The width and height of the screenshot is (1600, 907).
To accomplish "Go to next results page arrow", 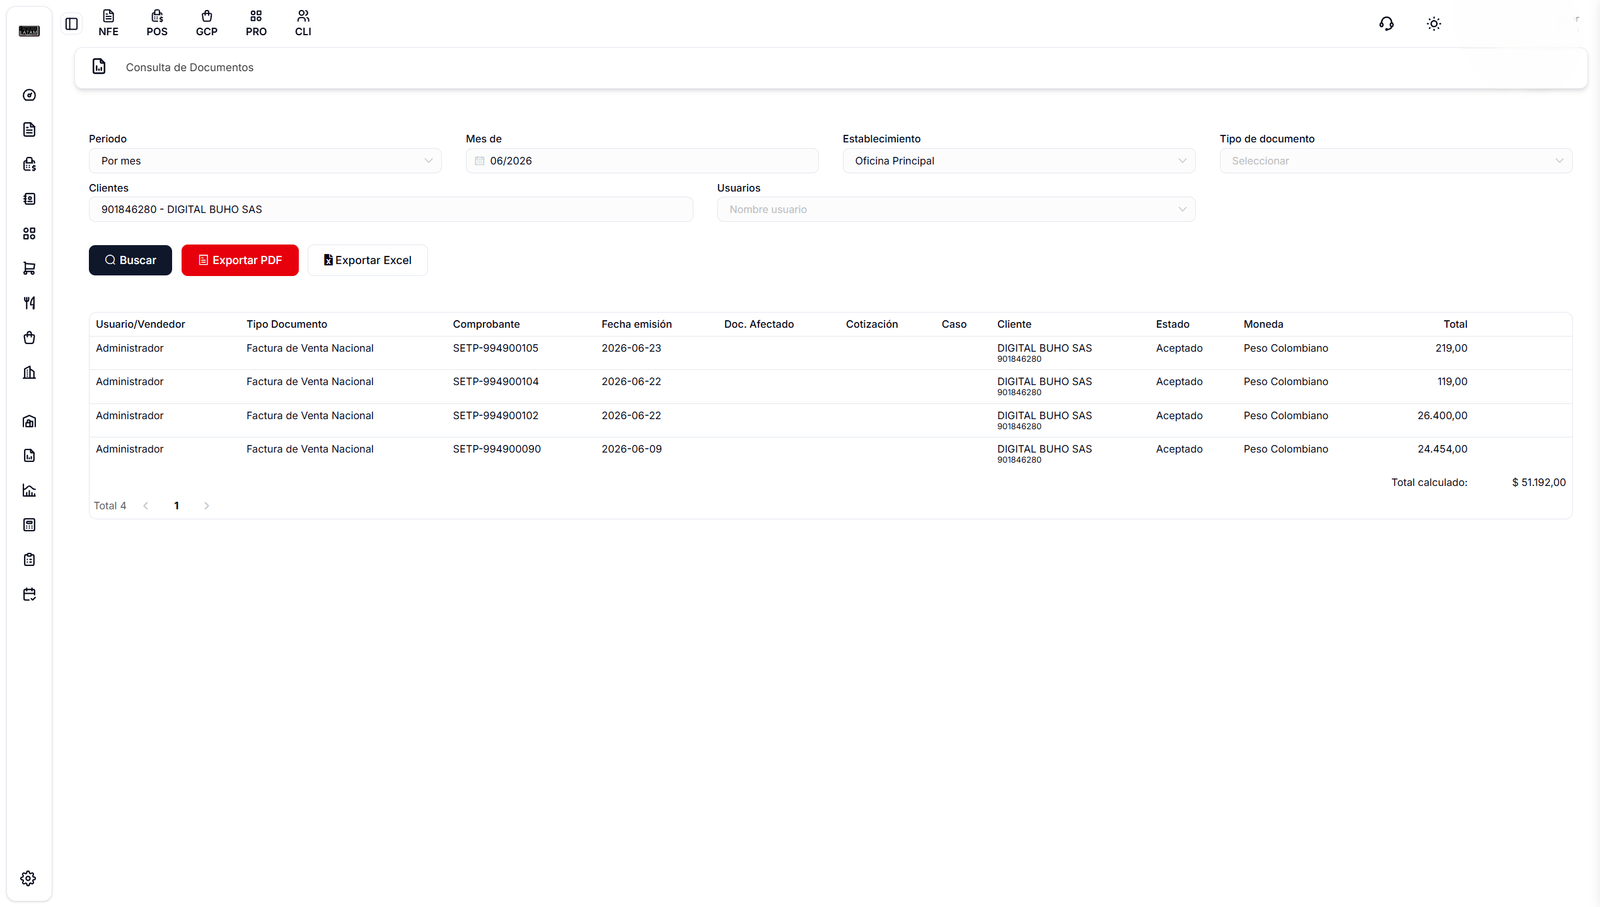I will (x=207, y=506).
